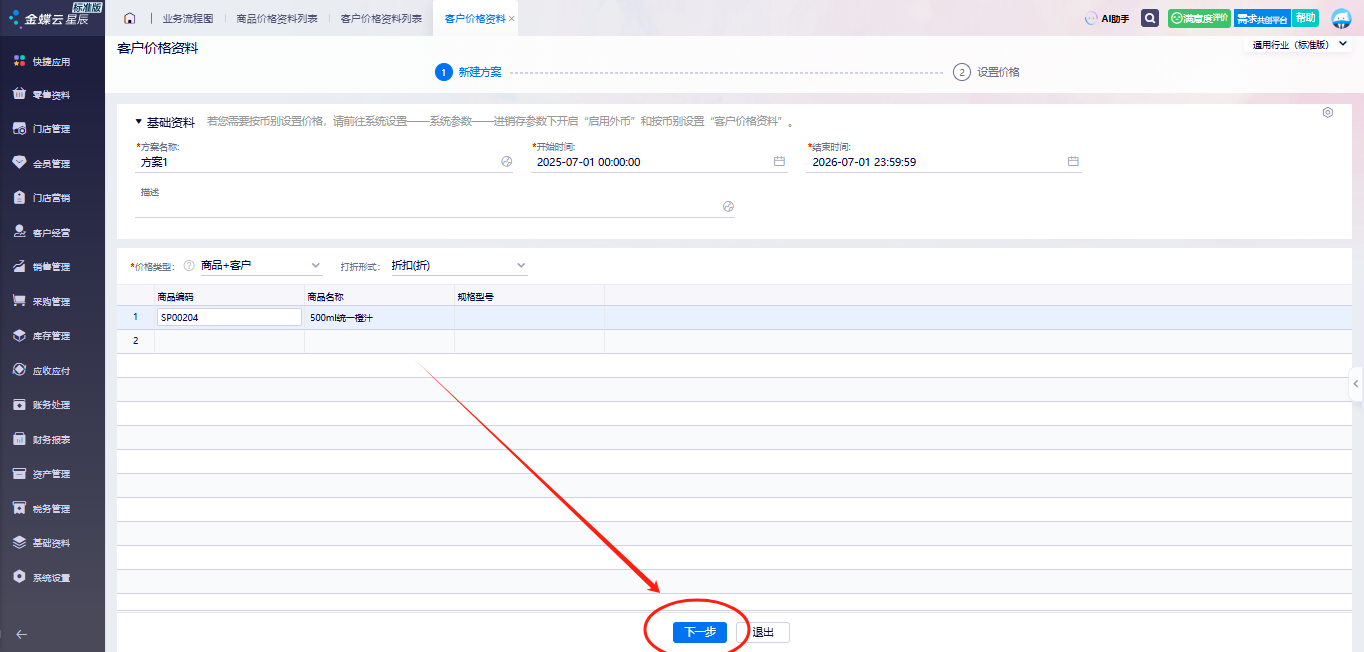Image resolution: width=1364 pixels, height=652 pixels.
Task: Click the 商品编码 field containing SP00204
Action: 228,318
